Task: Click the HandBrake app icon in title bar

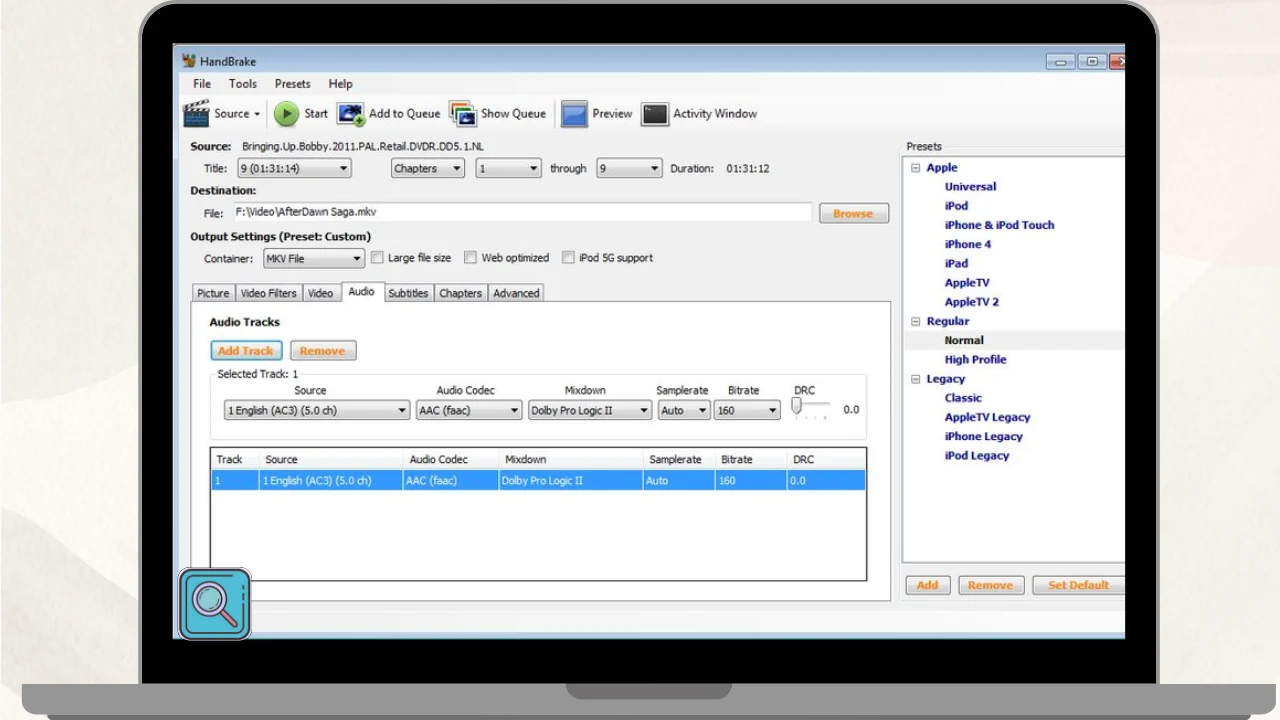Action: point(189,61)
